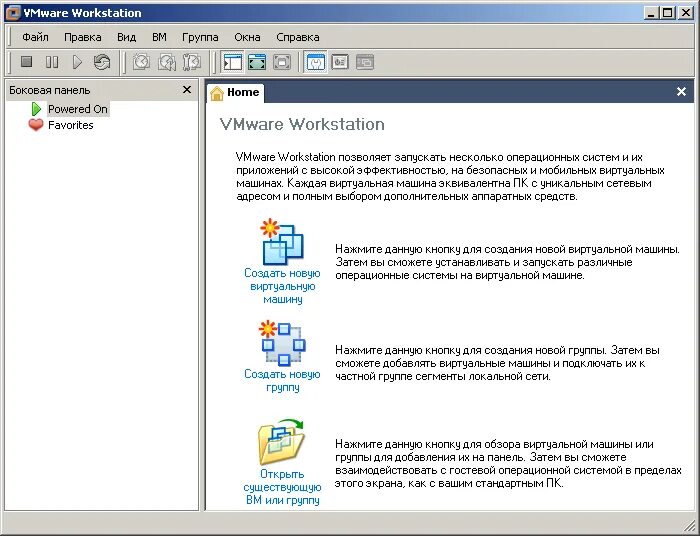
Task: Click the VMware Workstation page heading
Action: (x=302, y=124)
